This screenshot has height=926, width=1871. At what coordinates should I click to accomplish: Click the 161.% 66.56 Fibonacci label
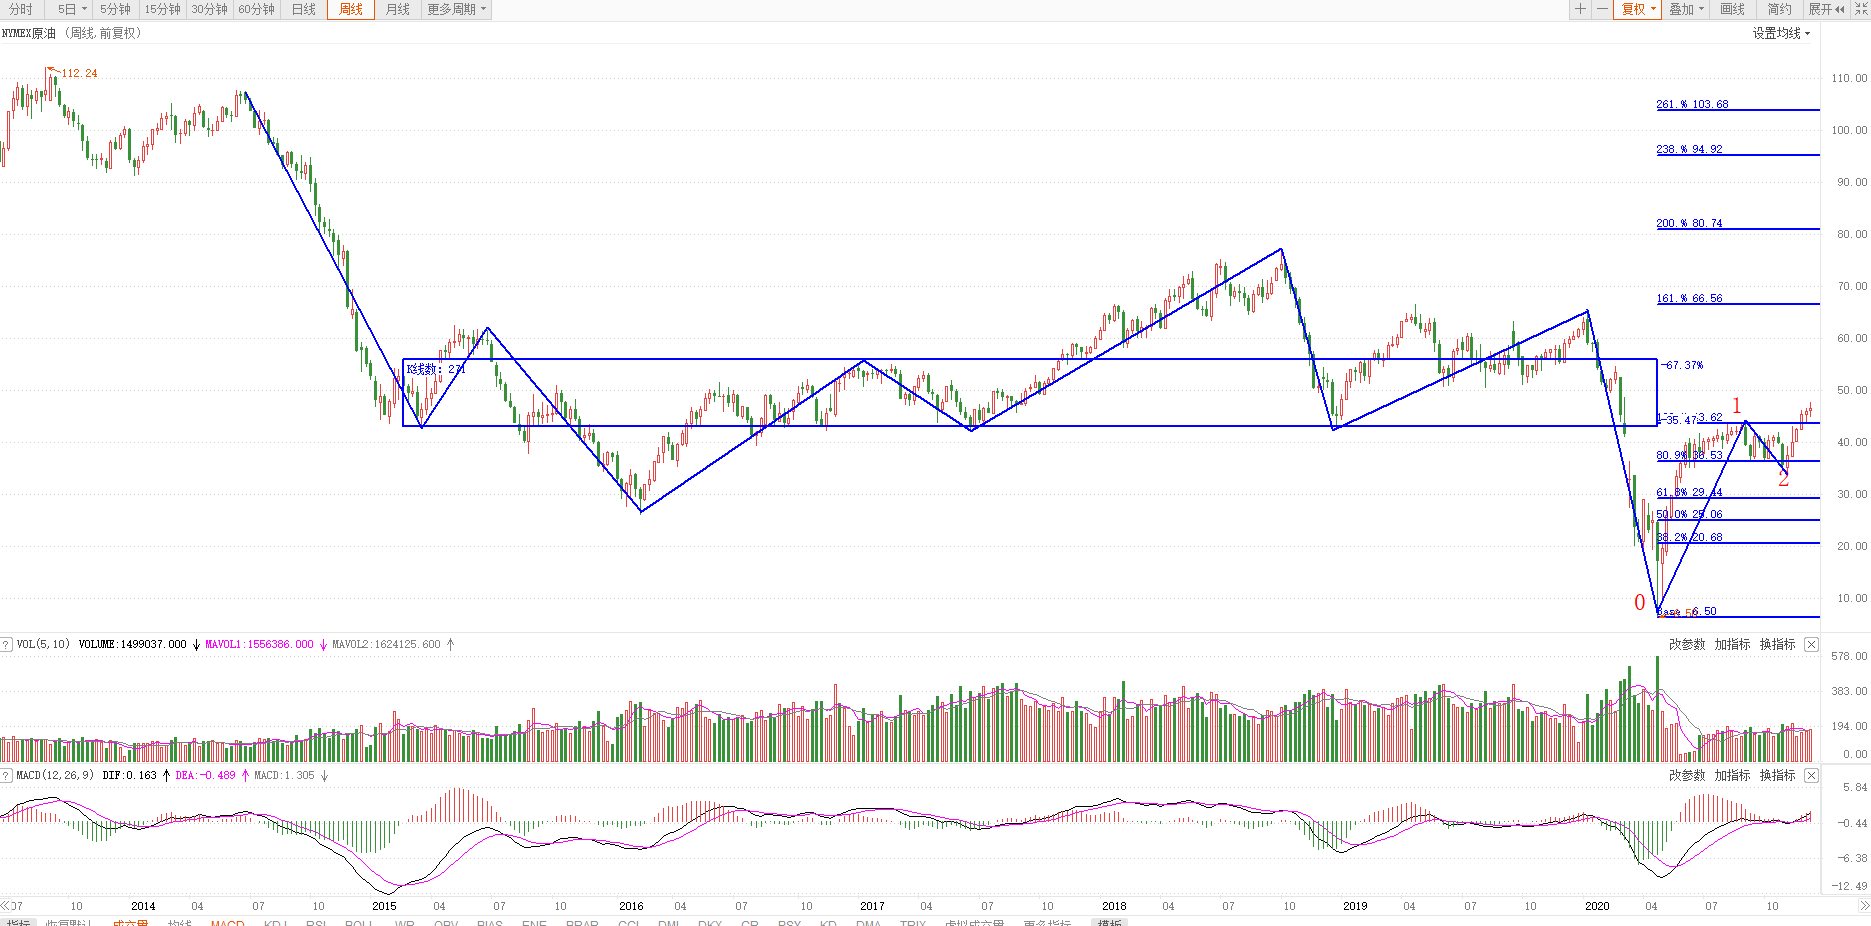pos(1689,298)
